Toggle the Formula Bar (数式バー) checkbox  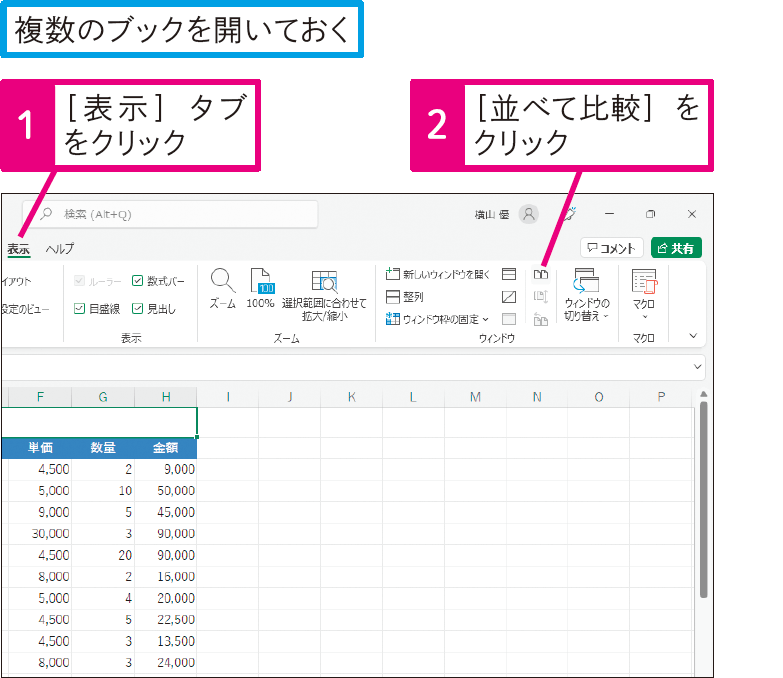pos(137,281)
